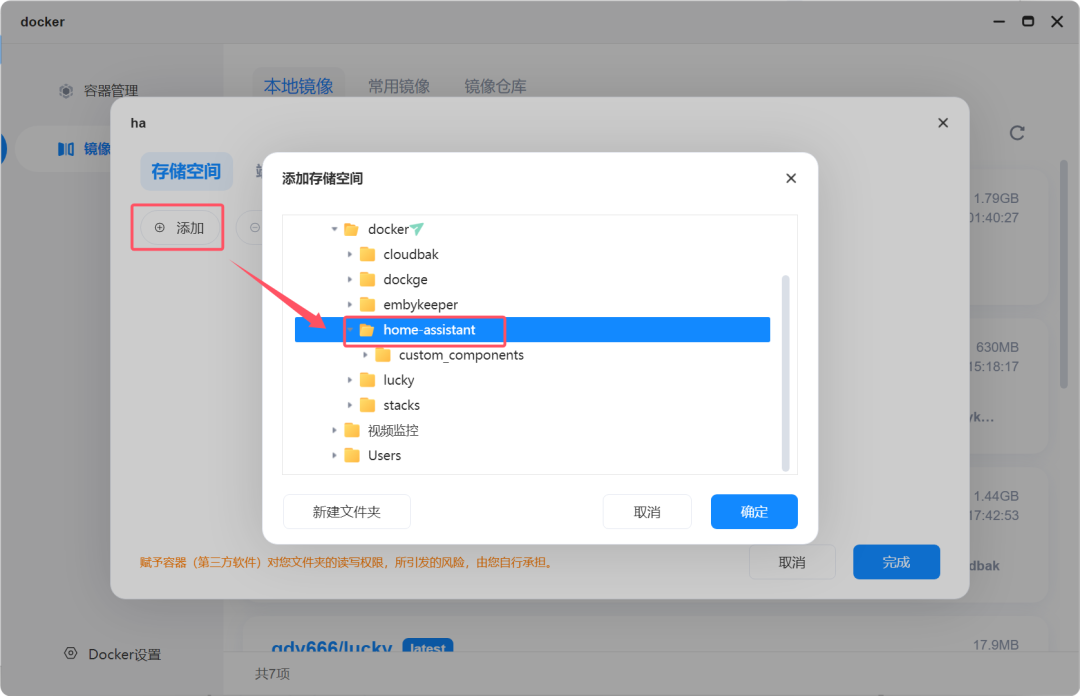Click the stacks folder icon
This screenshot has height=696, width=1080.
tap(368, 405)
